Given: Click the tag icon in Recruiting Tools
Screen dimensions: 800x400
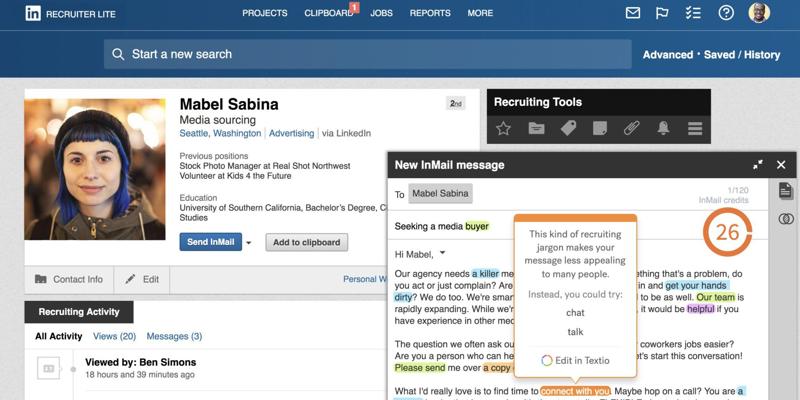Looking at the screenshot, I should pyautogui.click(x=568, y=128).
